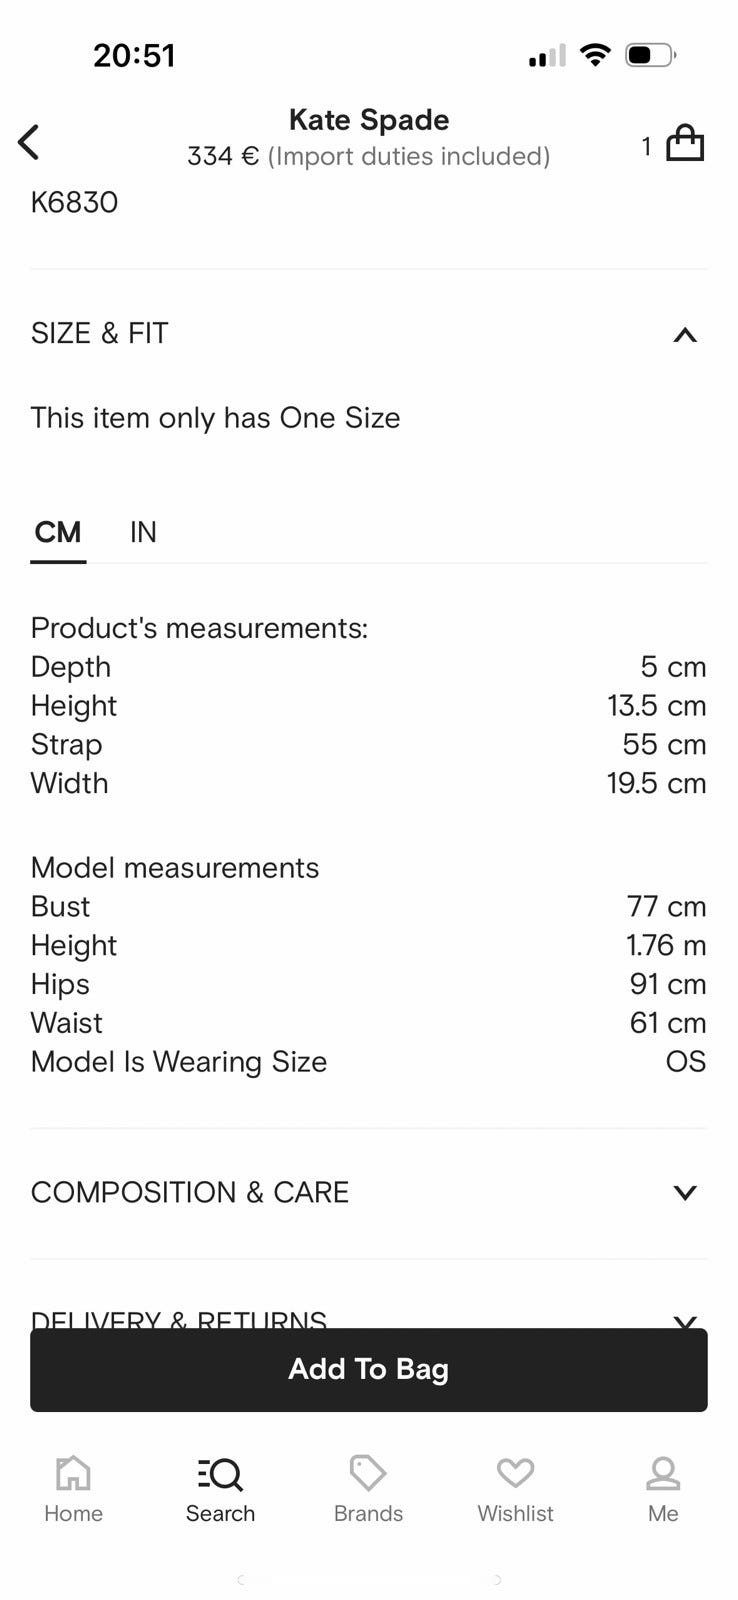The image size is (738, 1600).
Task: Open the Me profile icon
Action: point(663,1473)
